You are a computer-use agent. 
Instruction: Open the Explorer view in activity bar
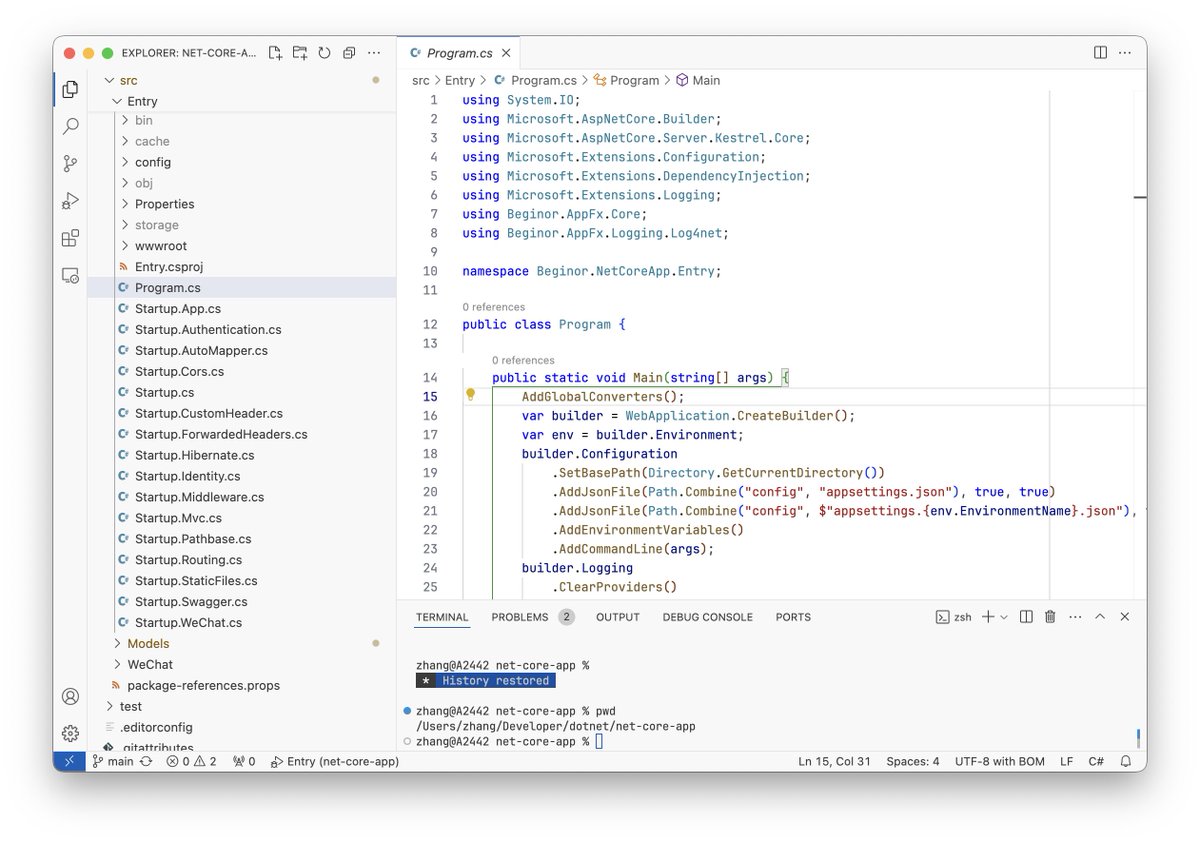click(70, 89)
